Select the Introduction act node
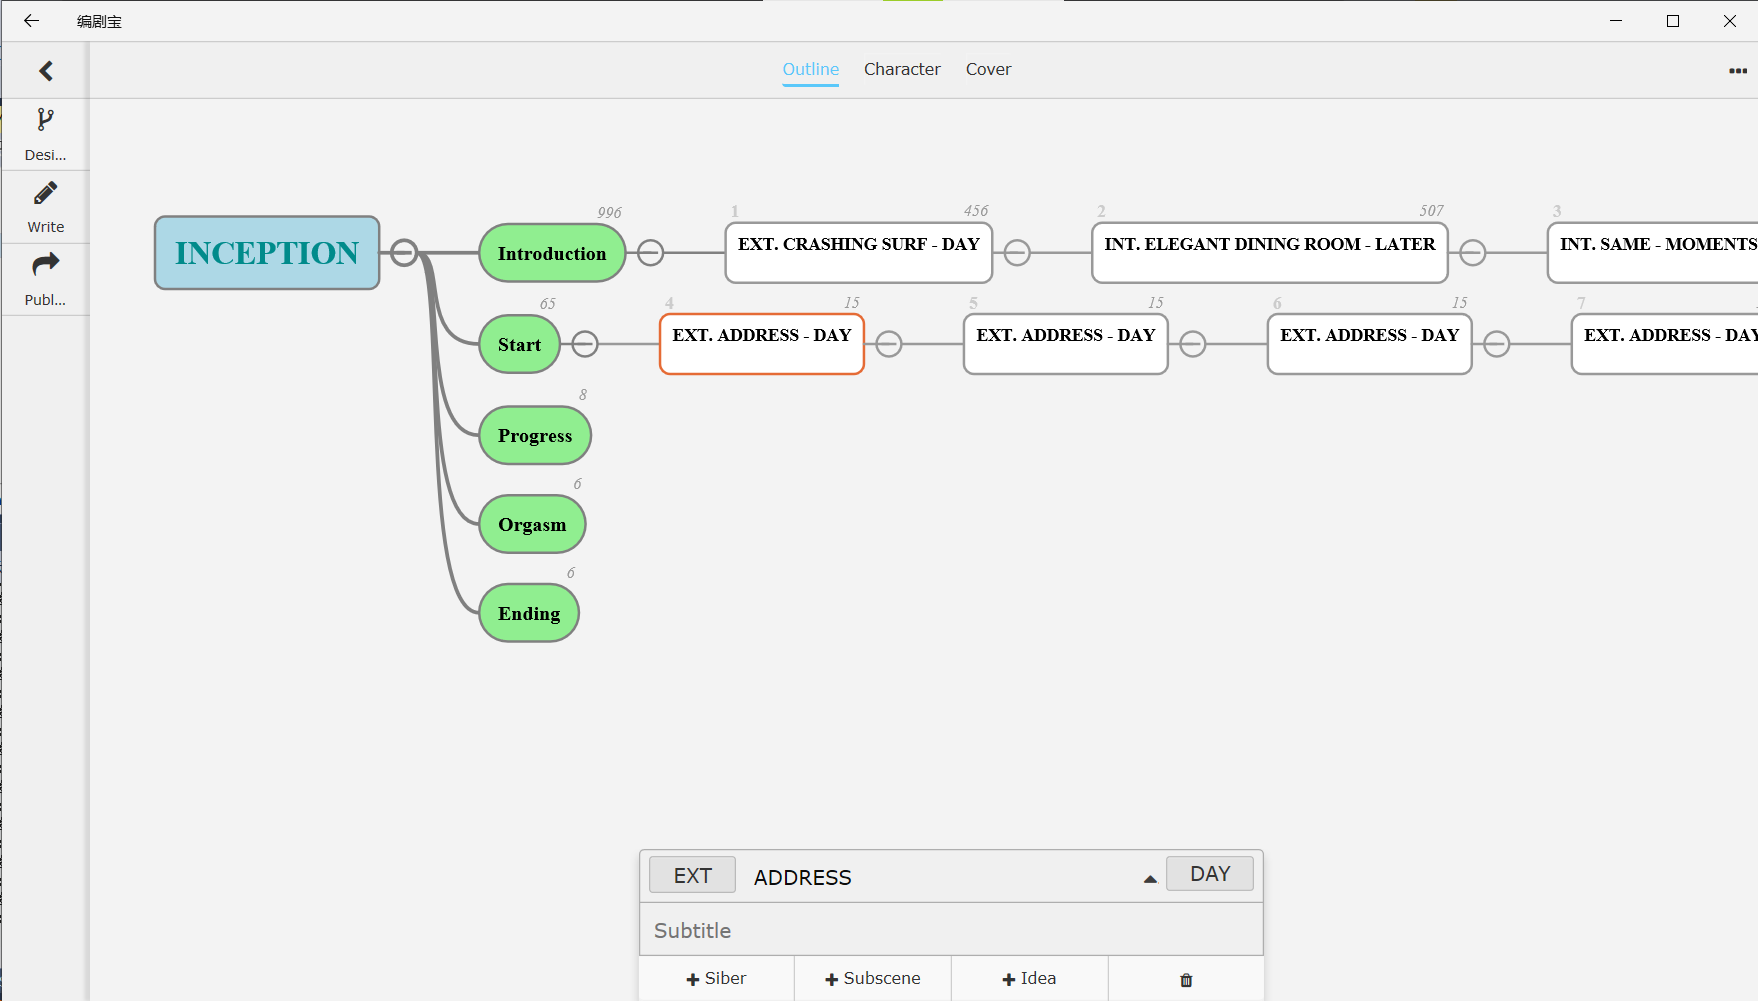Screen dimensions: 1758x1001 pyautogui.click(x=552, y=253)
